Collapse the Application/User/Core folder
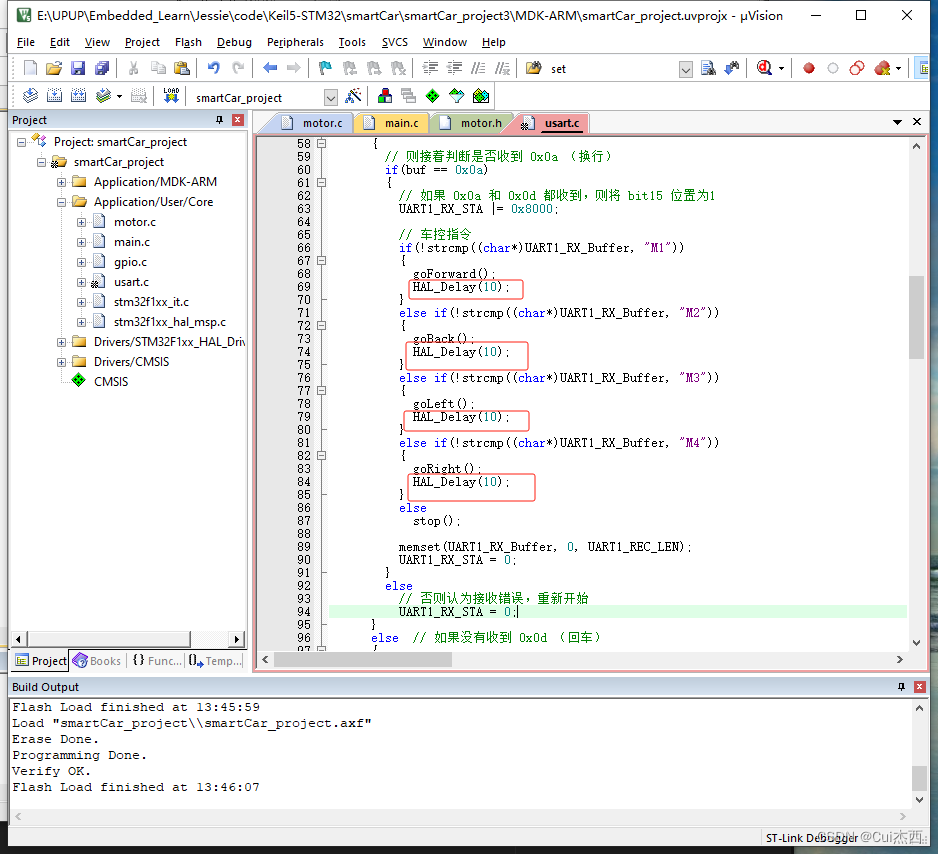Image resolution: width=938 pixels, height=854 pixels. 61,202
